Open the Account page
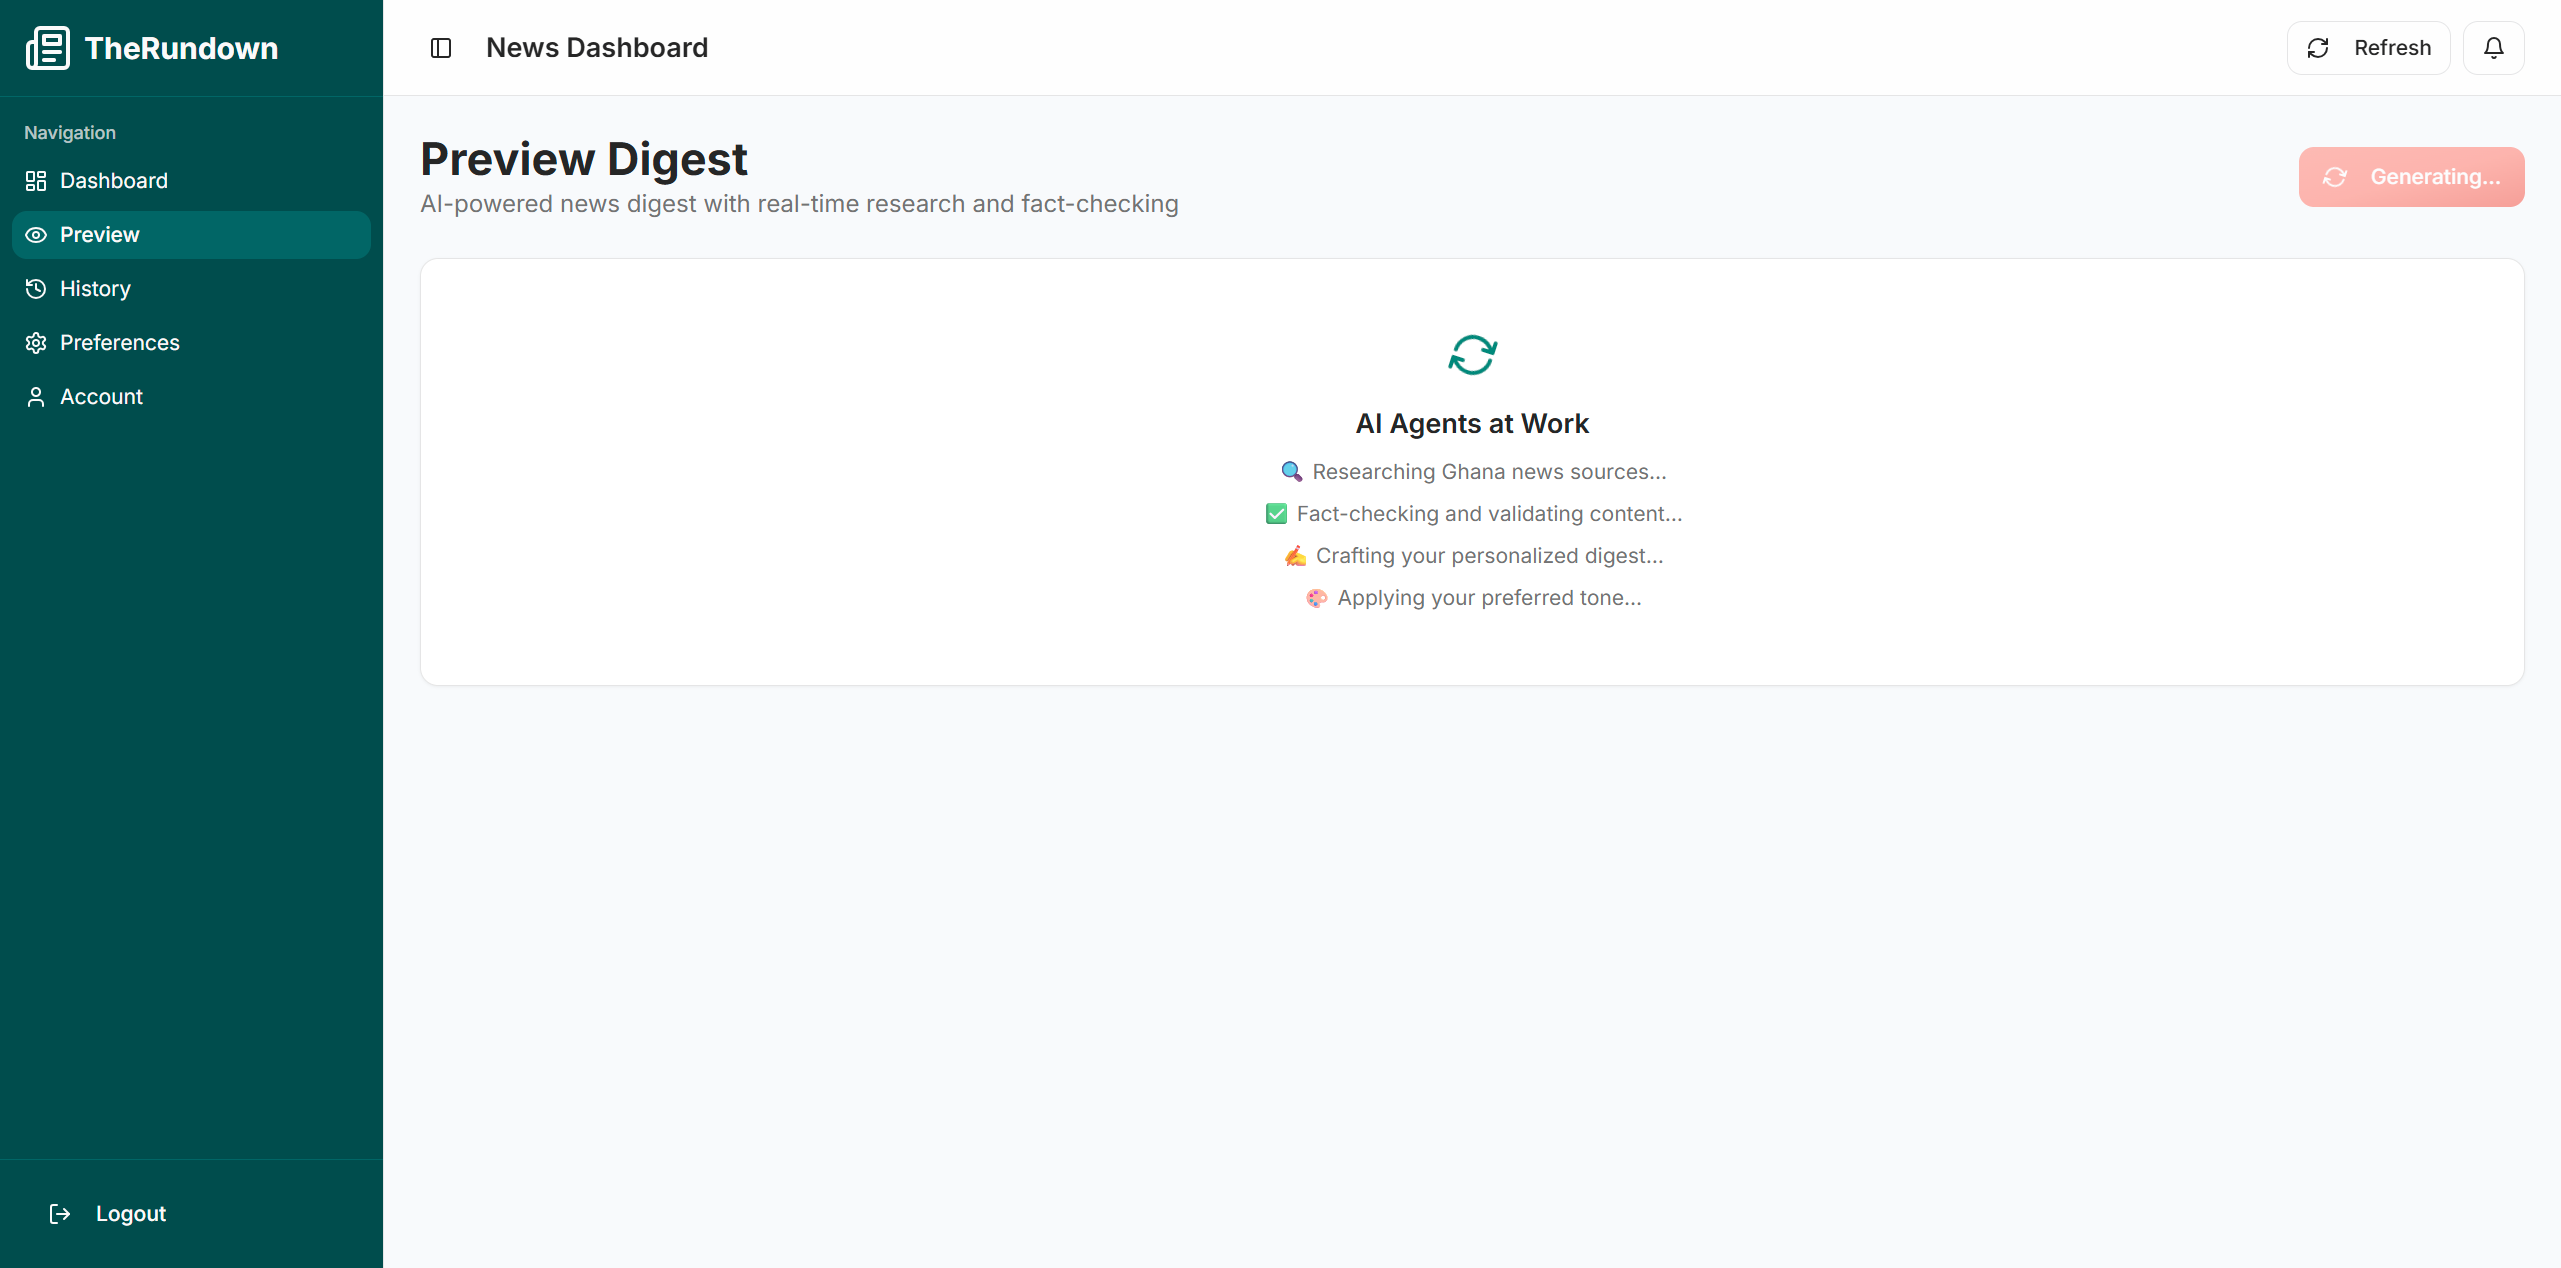This screenshot has width=2561, height=1268. coord(101,397)
